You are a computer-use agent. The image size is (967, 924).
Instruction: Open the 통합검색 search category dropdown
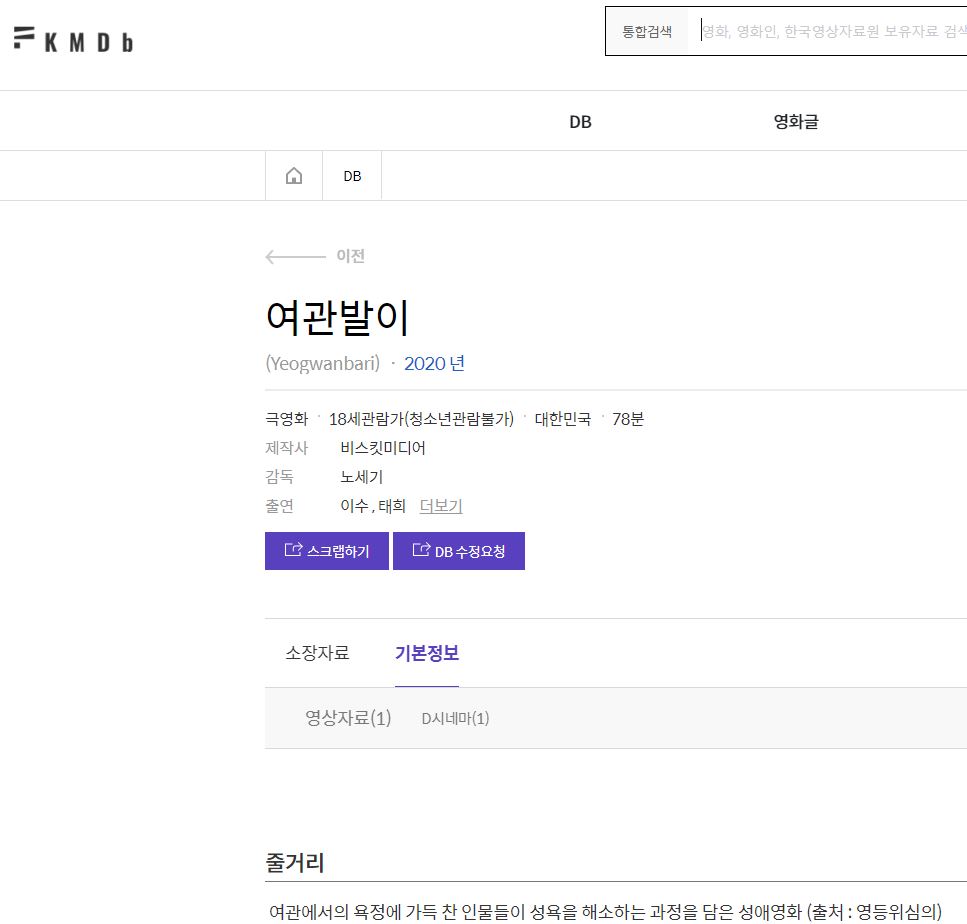(647, 31)
